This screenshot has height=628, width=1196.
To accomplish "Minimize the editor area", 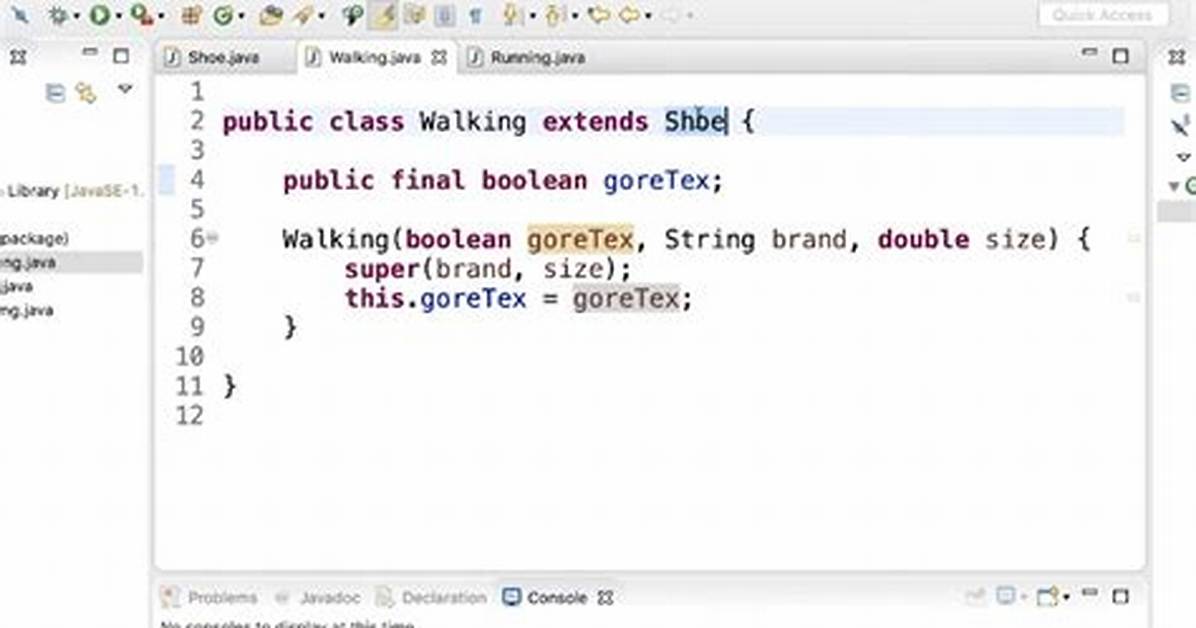I will click(1089, 52).
